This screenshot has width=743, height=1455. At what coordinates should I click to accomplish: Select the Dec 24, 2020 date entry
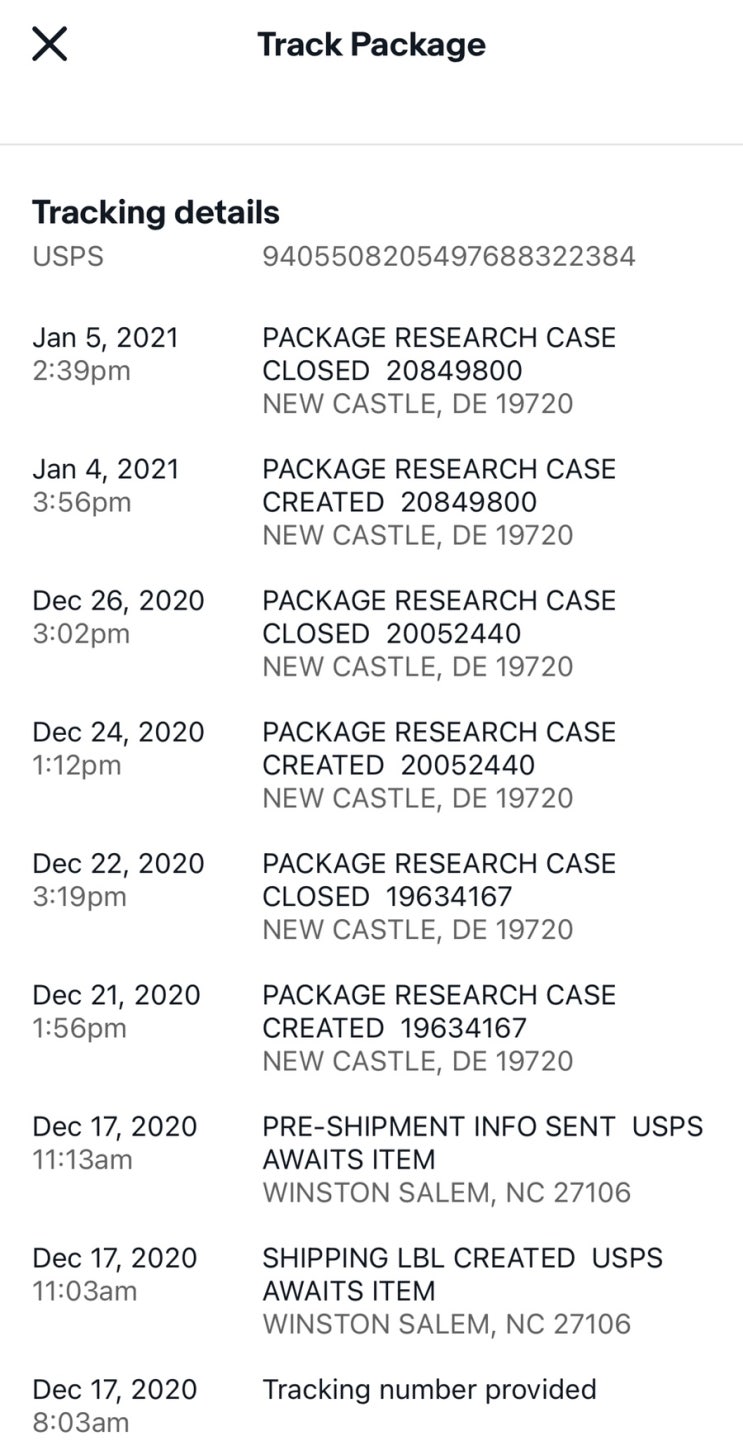[x=118, y=732]
